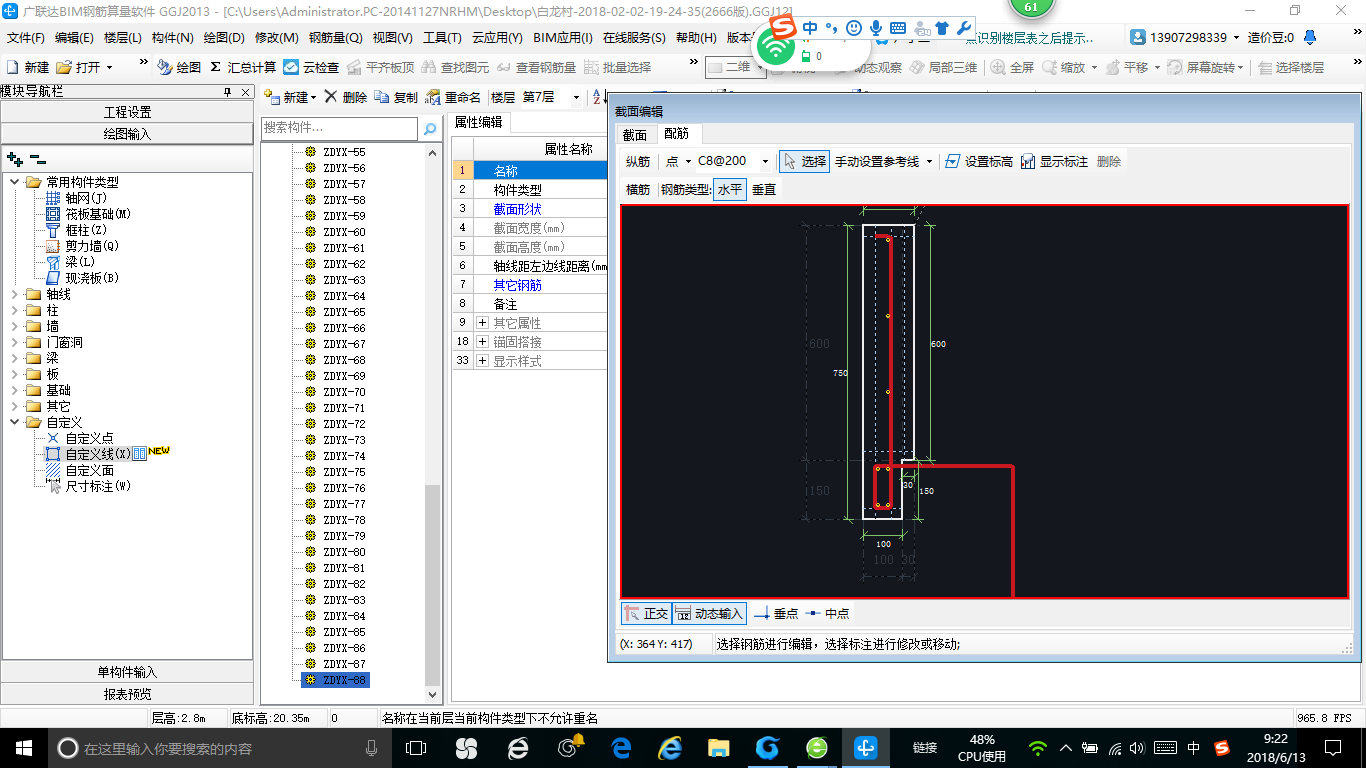Click the 单构件输入 panel button
This screenshot has width=1366, height=768.
pos(127,672)
